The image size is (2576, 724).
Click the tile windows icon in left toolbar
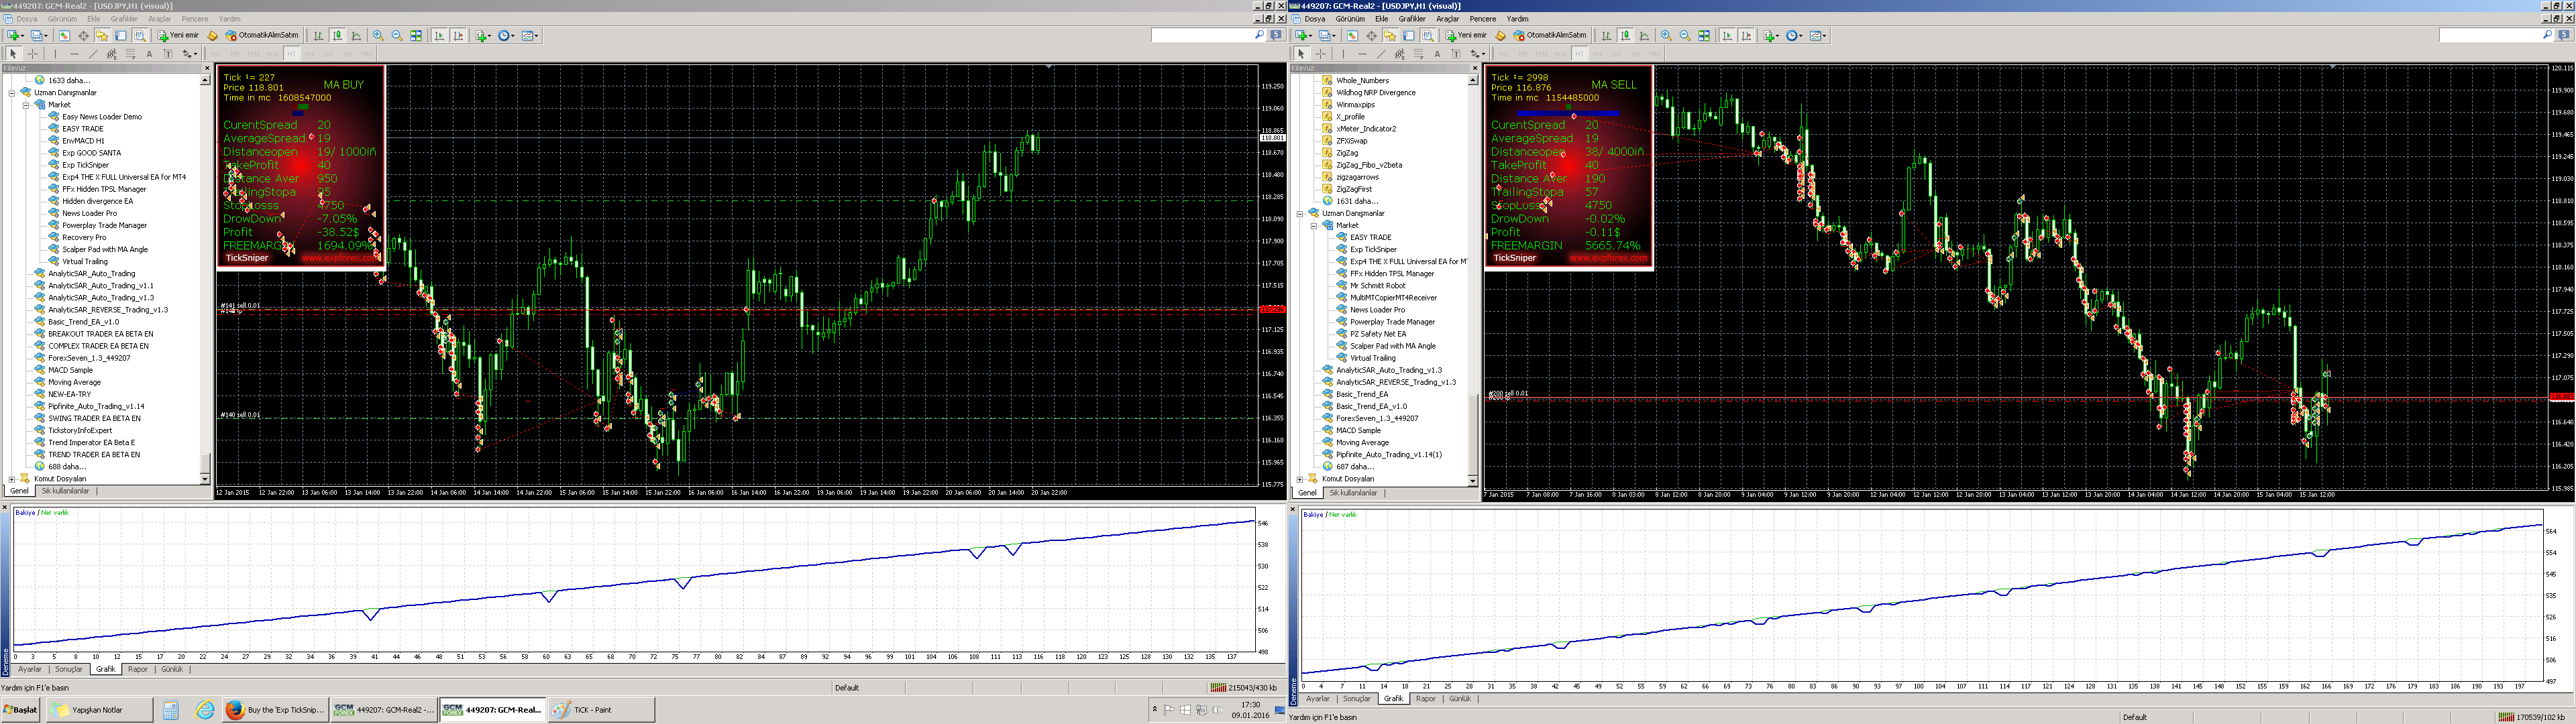click(x=416, y=36)
